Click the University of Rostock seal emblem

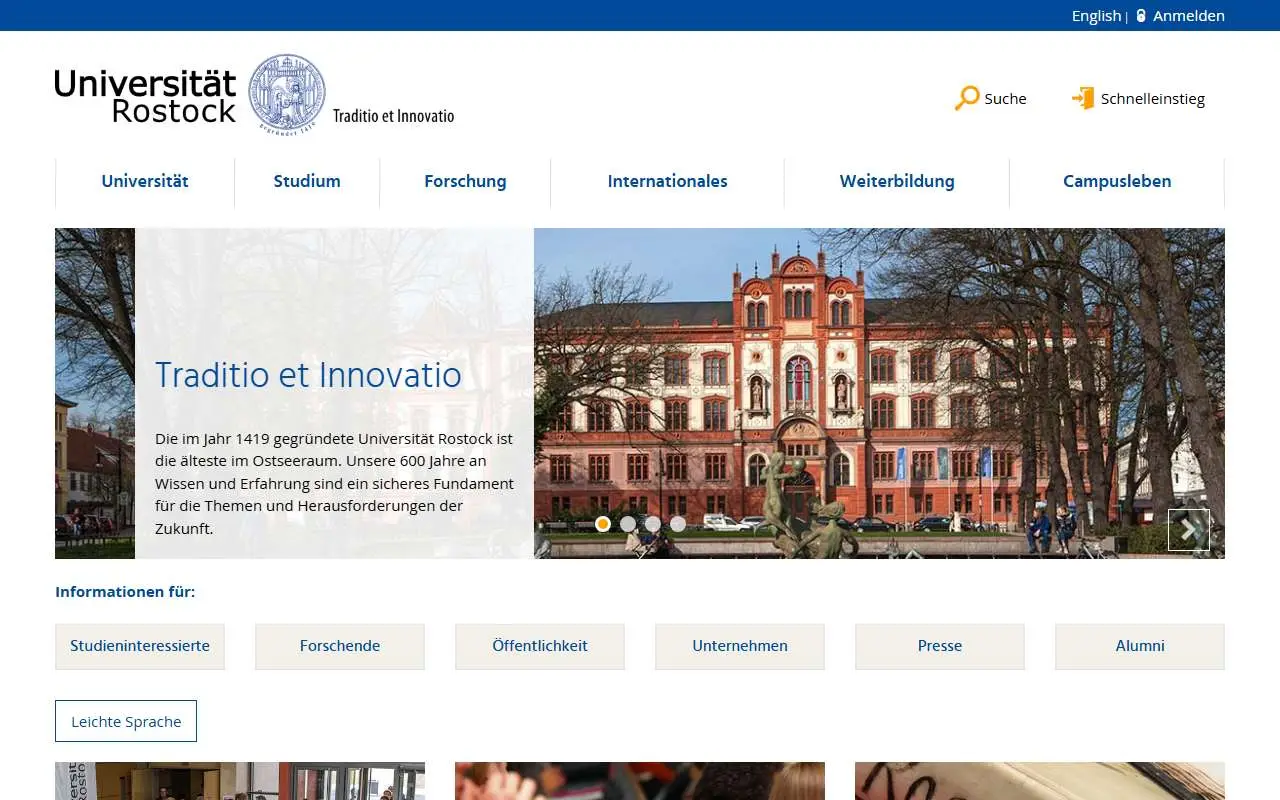pos(287,94)
